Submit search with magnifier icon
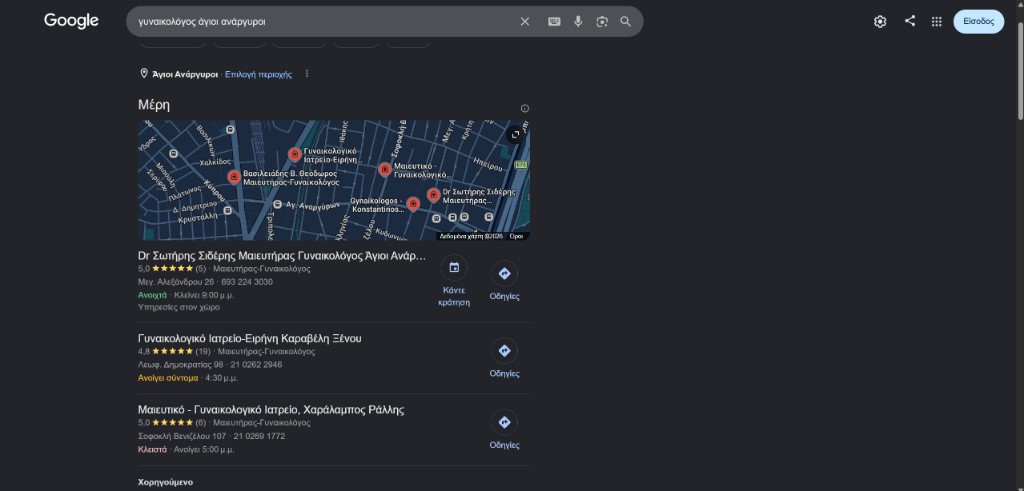 (x=626, y=22)
